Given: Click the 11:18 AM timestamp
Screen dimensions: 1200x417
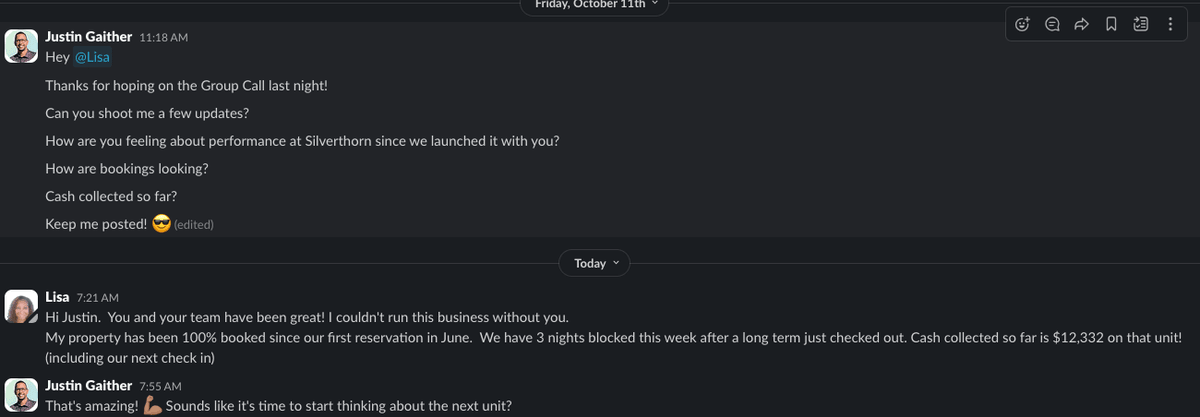Looking at the screenshot, I should [164, 37].
